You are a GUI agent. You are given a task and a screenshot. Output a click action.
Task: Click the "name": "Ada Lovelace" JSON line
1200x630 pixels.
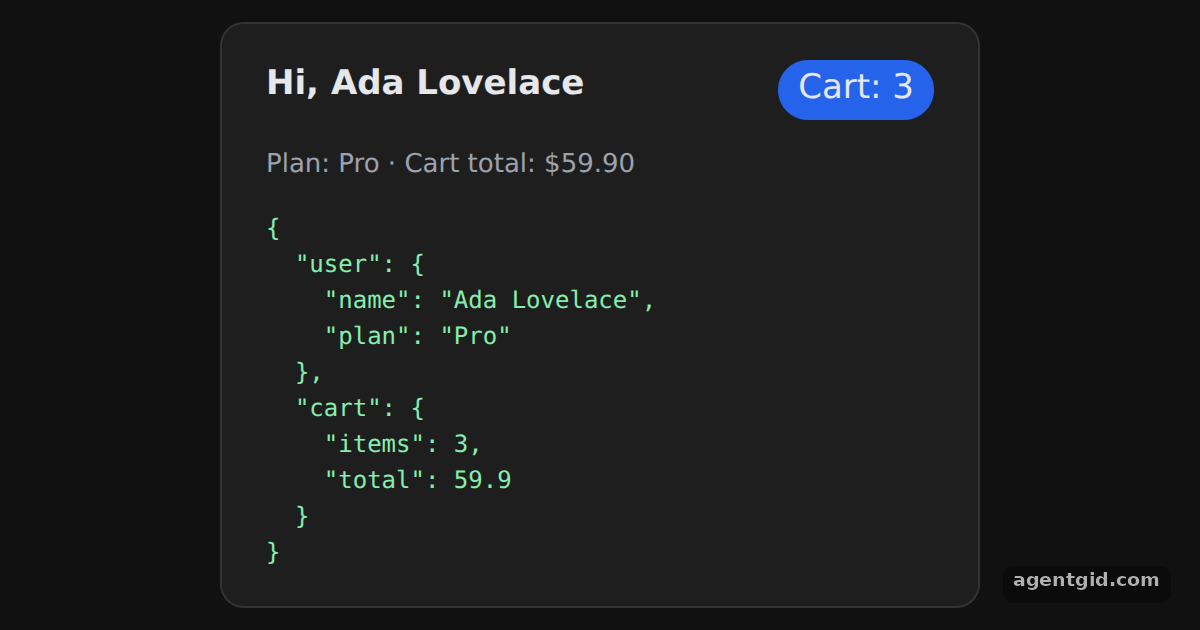pos(489,300)
